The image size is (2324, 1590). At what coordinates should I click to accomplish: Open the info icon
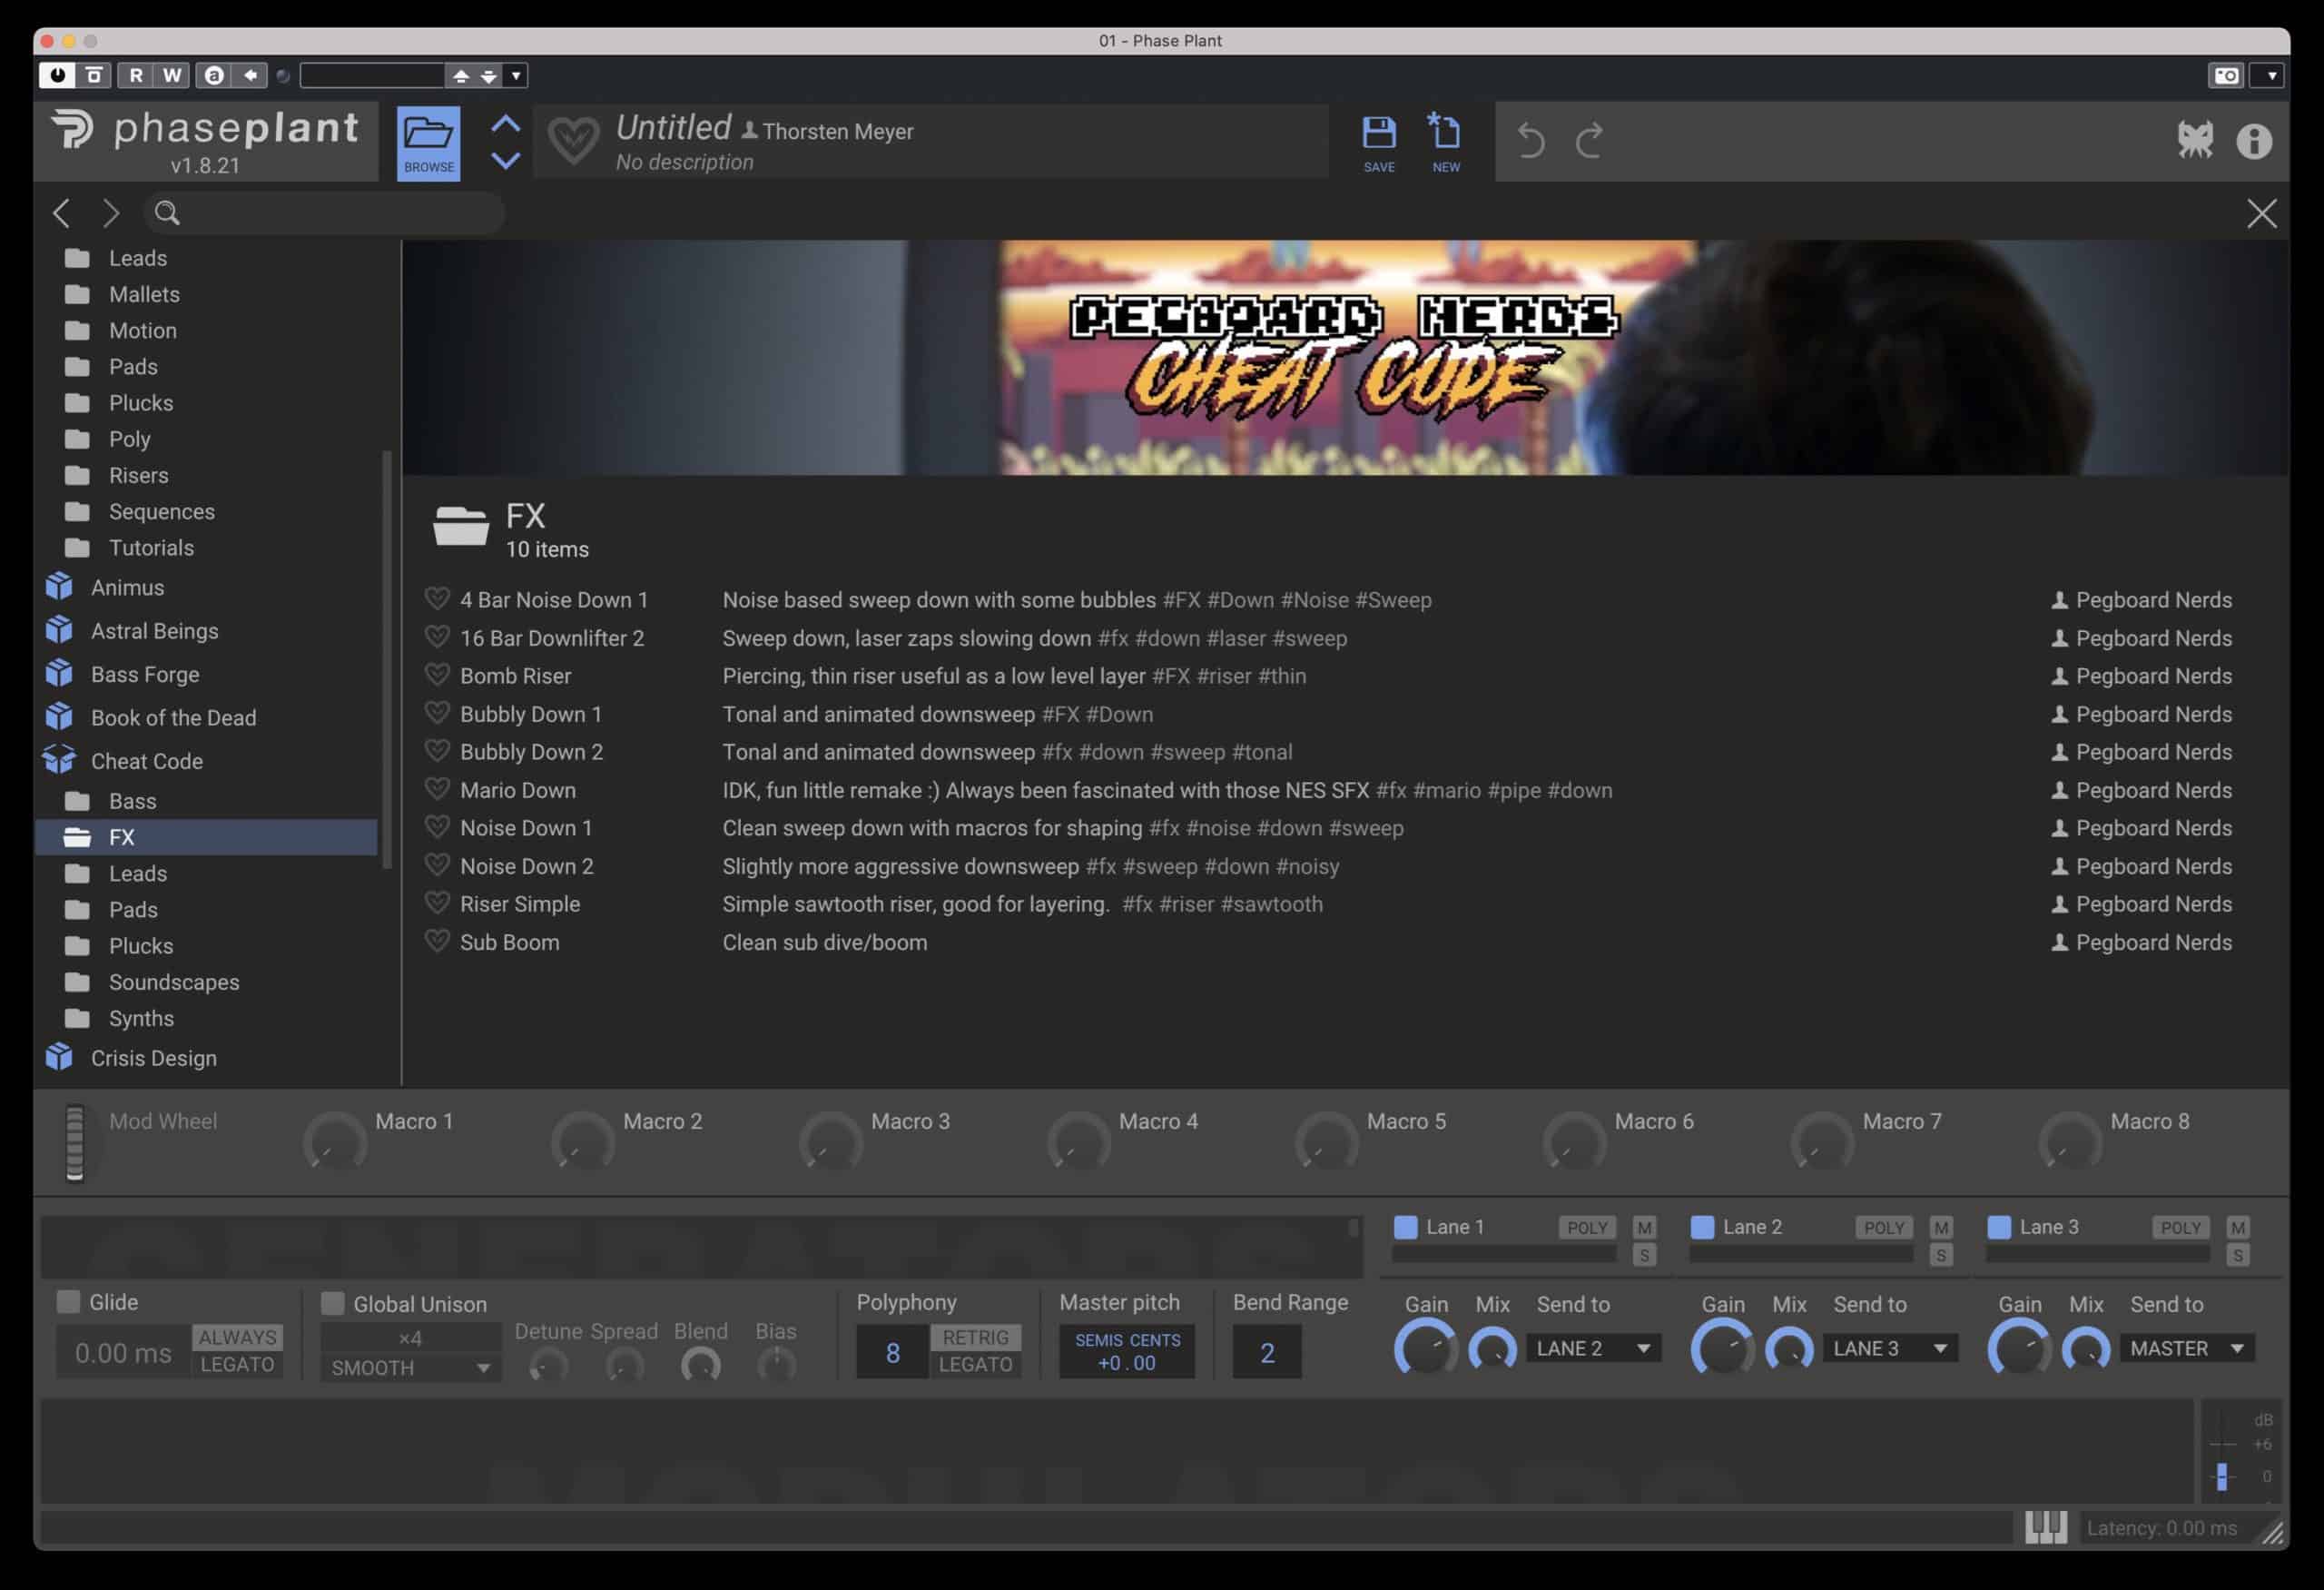2254,141
